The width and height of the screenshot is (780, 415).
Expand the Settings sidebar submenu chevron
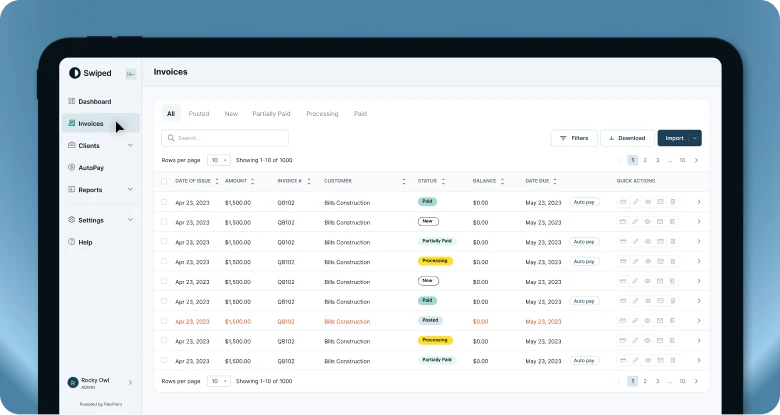(x=130, y=219)
